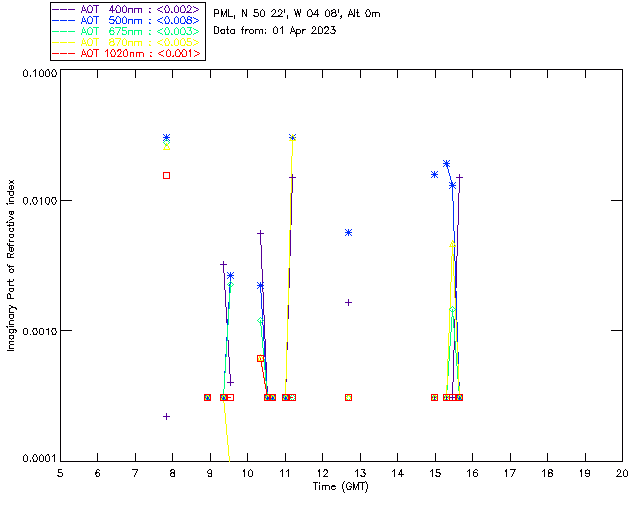Click the x-axis tick label 6
This screenshot has width=640, height=512.
[98, 473]
